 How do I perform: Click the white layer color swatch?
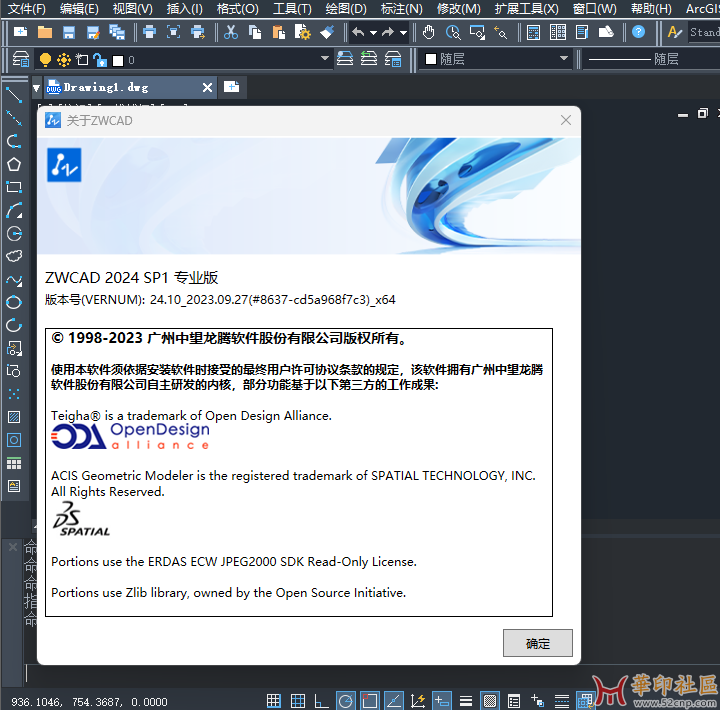click(x=118, y=61)
